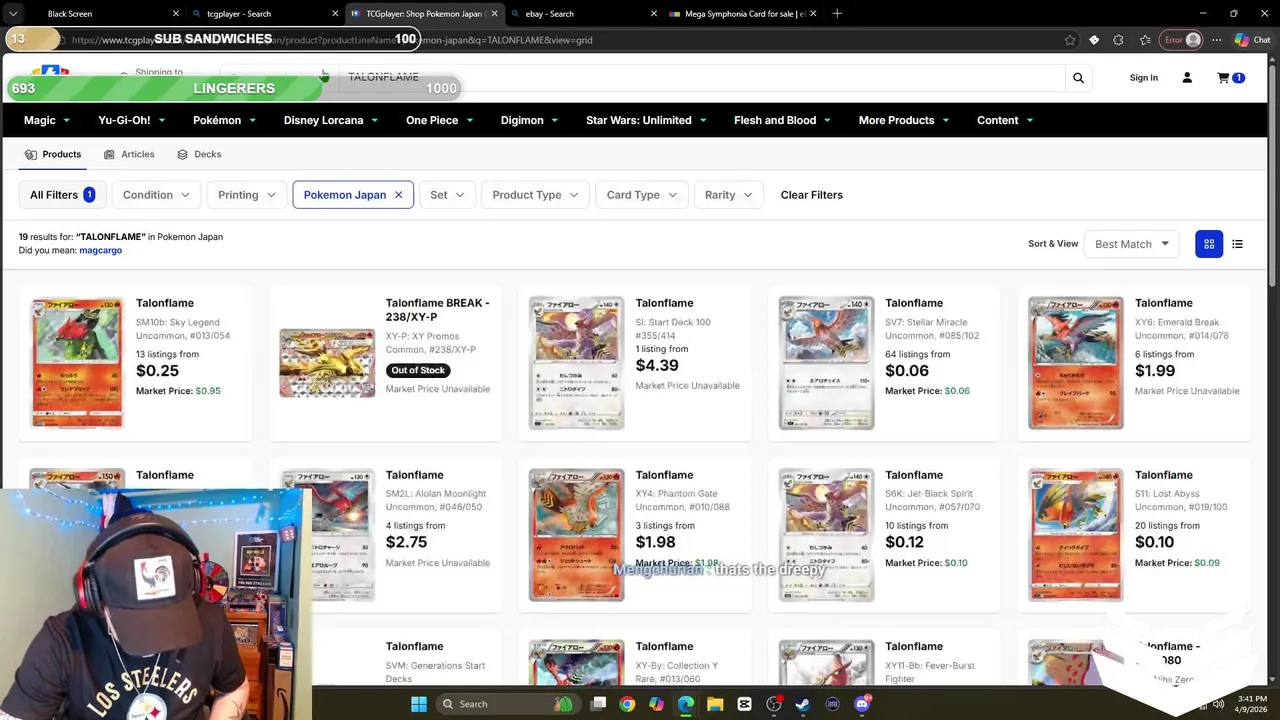The height and width of the screenshot is (720, 1280).
Task: Expand the Magic menu
Action: coord(47,120)
